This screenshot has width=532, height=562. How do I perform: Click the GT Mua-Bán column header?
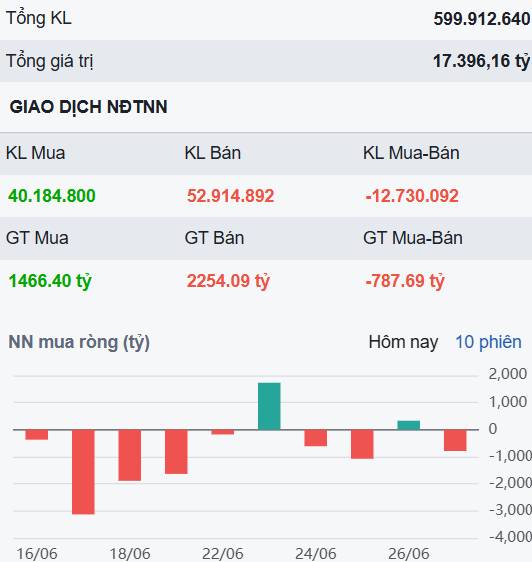pyautogui.click(x=413, y=238)
